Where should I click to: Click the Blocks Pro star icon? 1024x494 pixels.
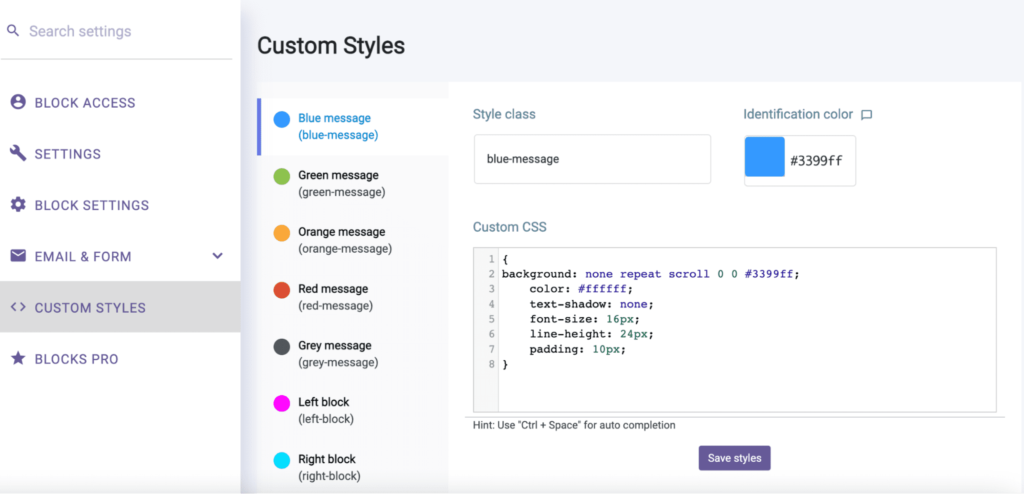(18, 358)
